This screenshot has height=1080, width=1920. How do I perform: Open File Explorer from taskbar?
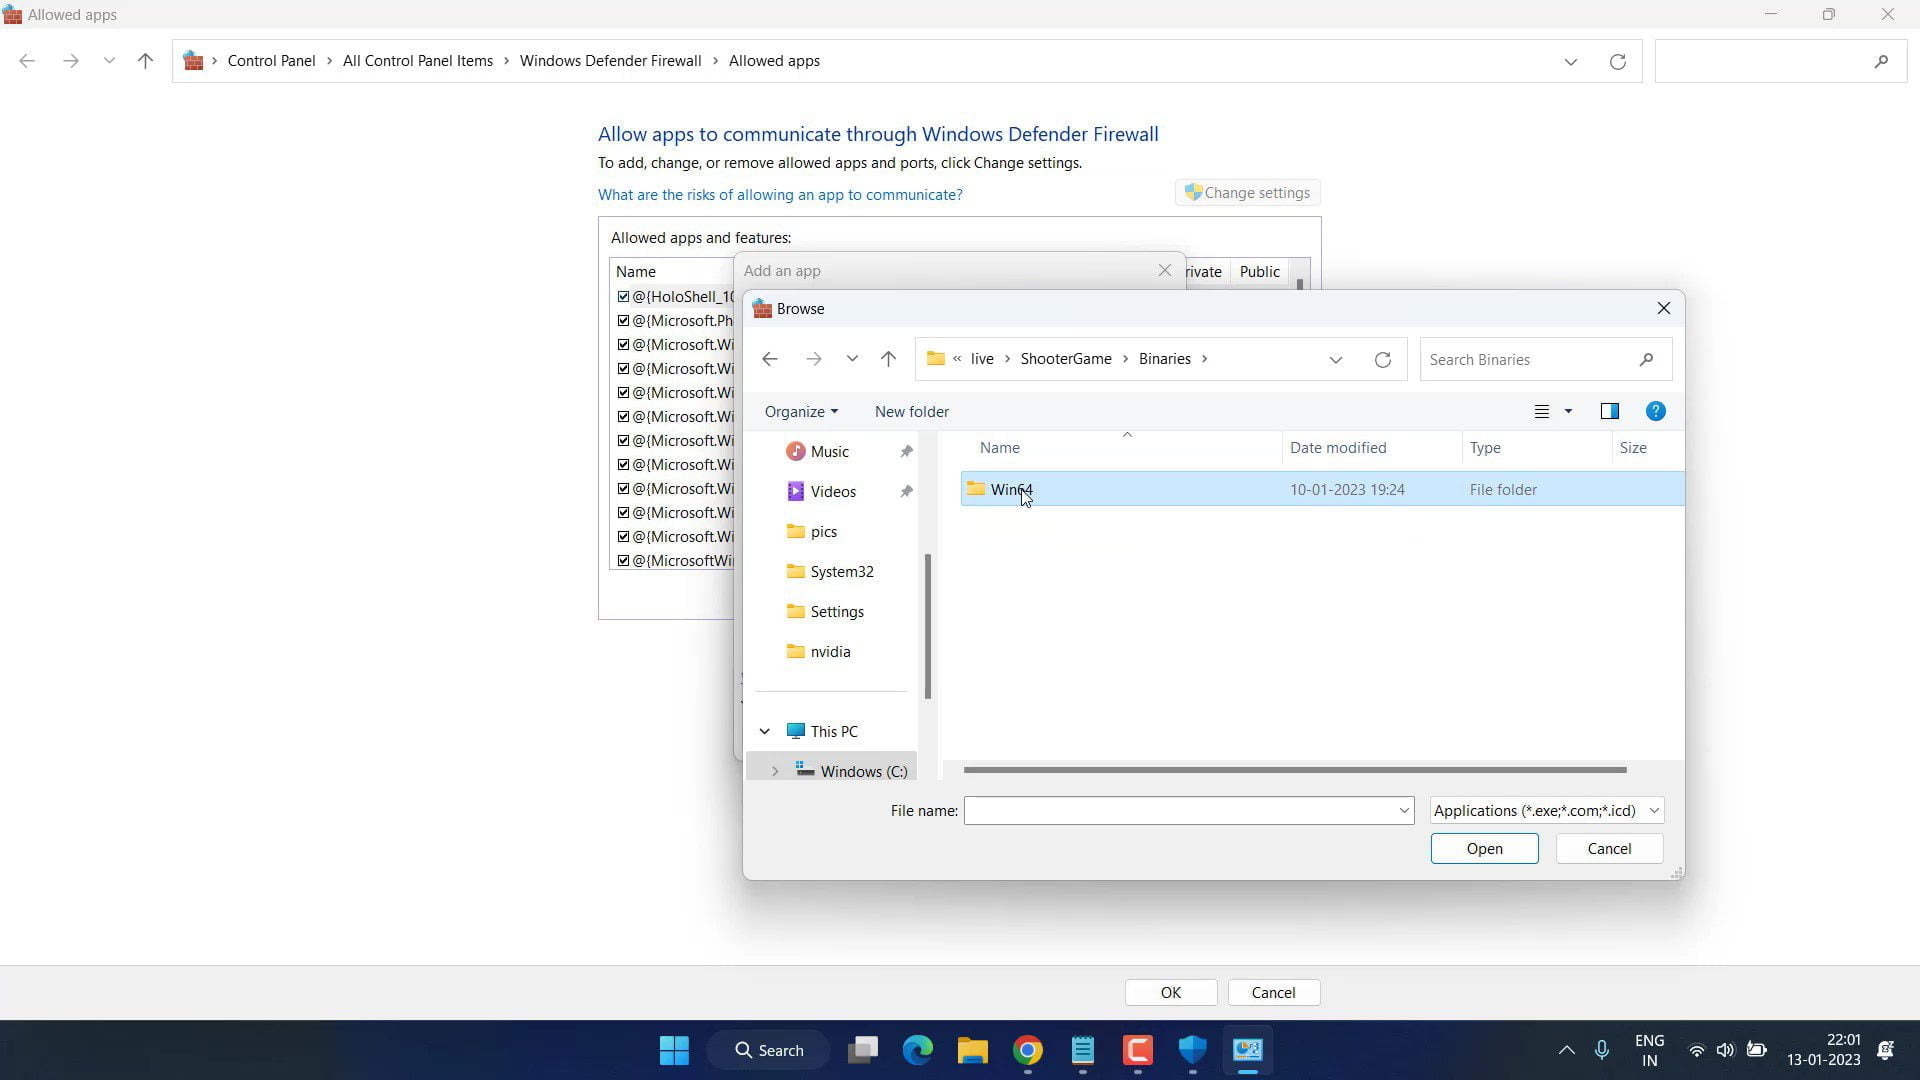pos(972,1050)
